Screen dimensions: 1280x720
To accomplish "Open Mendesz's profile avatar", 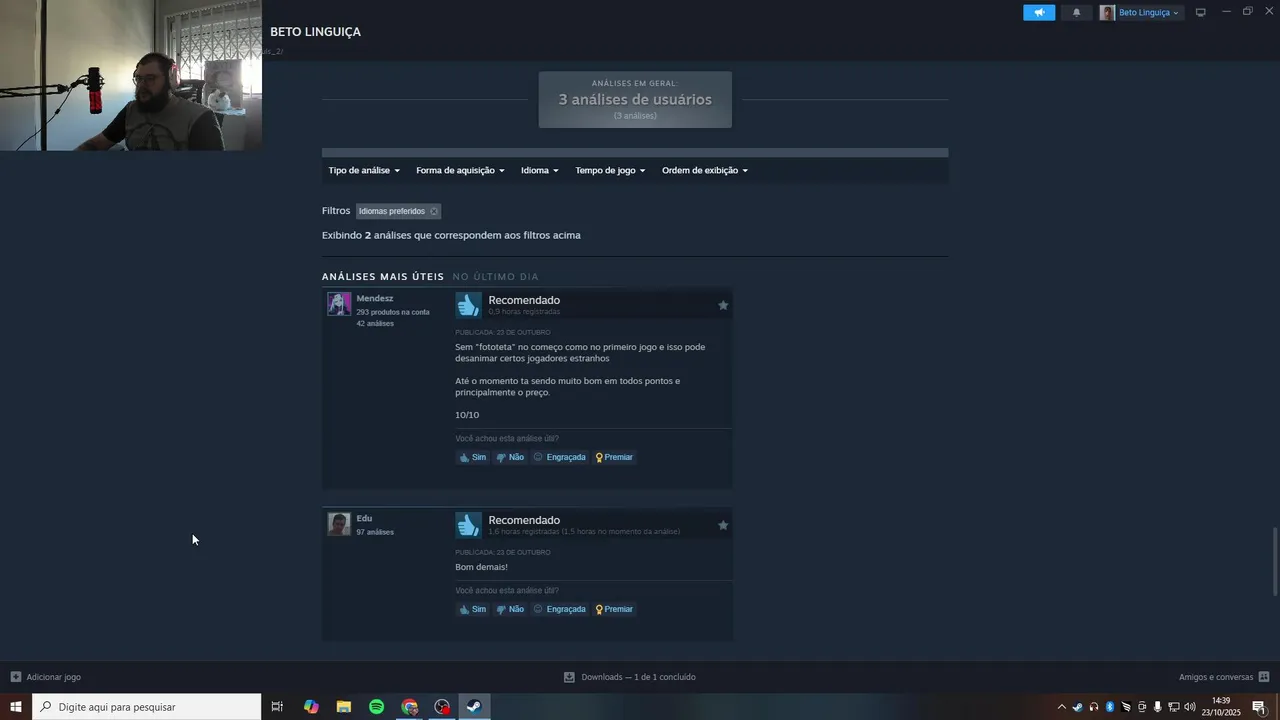I will (x=339, y=304).
